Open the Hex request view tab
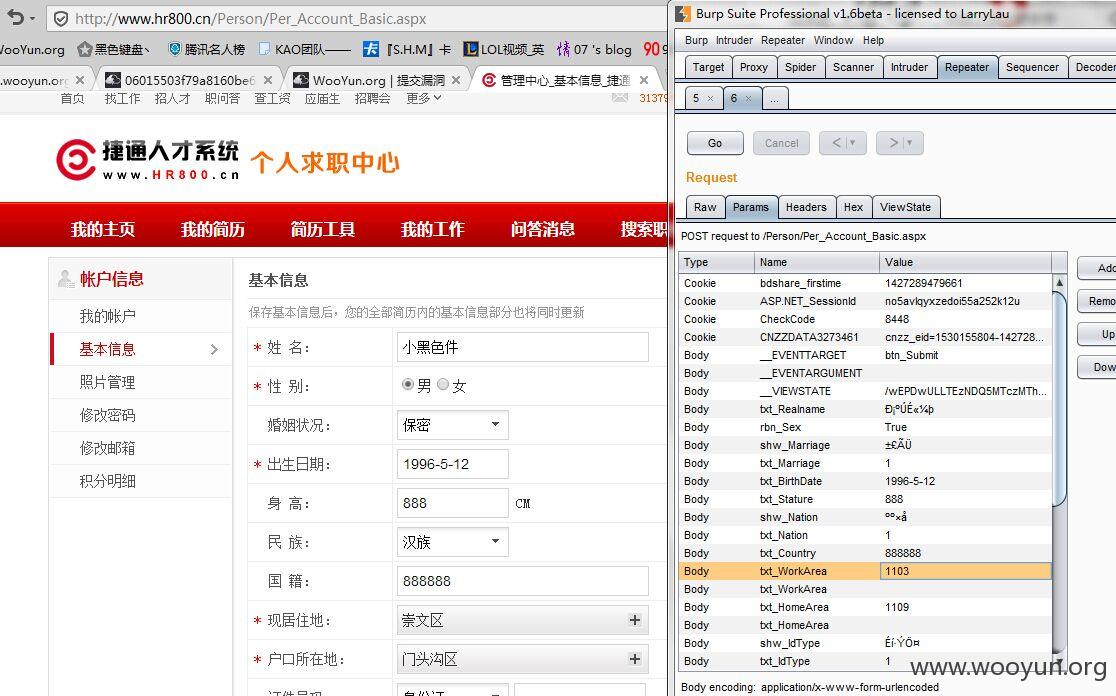The width and height of the screenshot is (1116, 696). pyautogui.click(x=853, y=207)
